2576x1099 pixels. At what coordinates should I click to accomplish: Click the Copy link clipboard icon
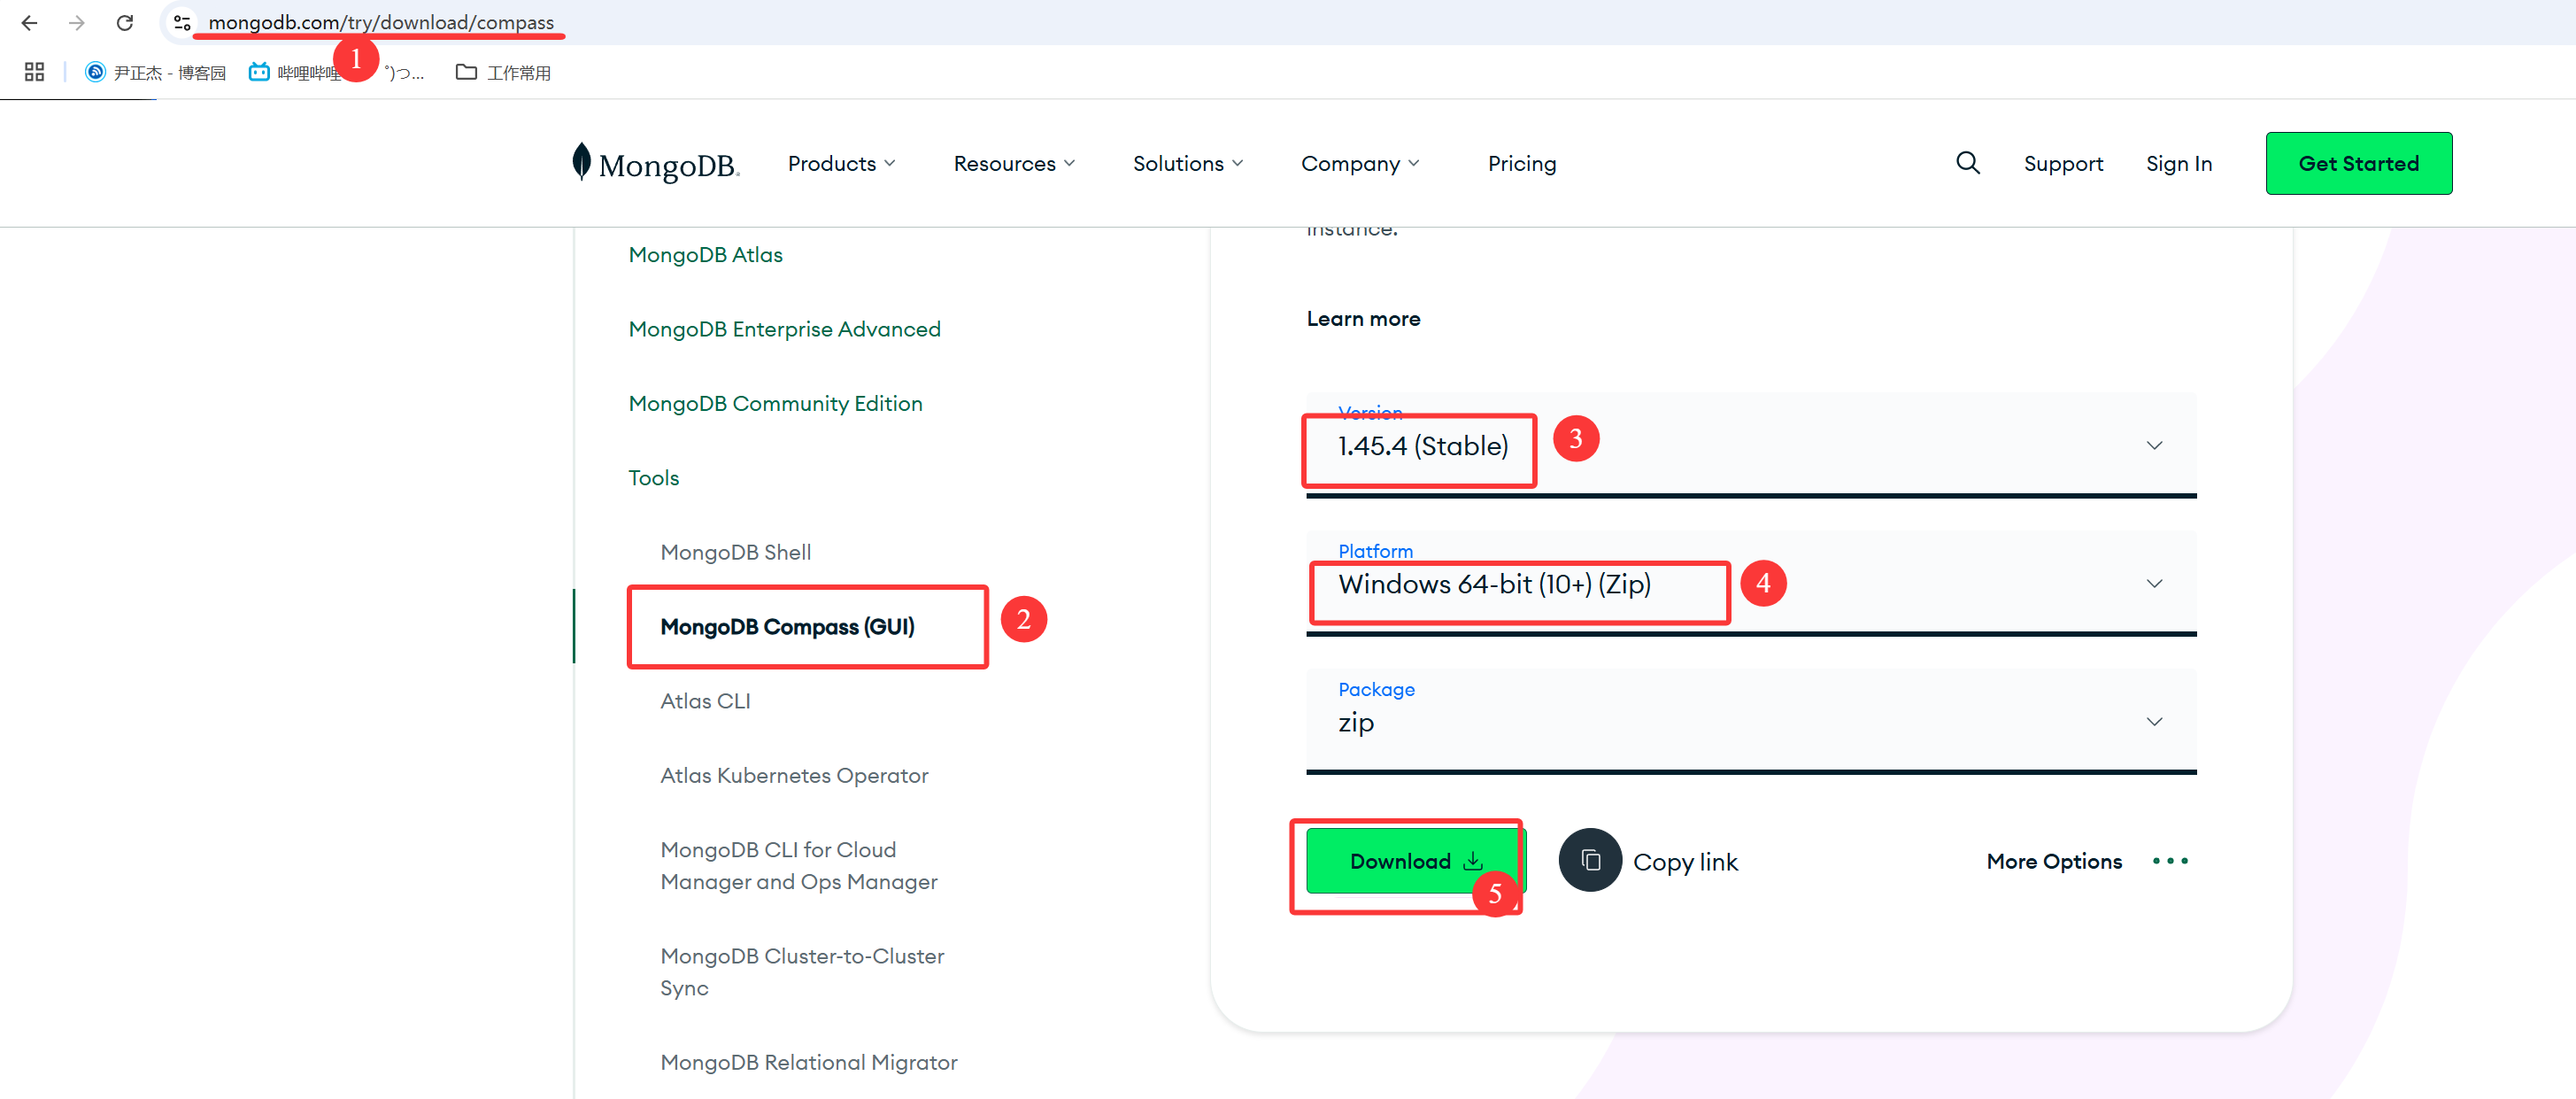pos(1589,860)
